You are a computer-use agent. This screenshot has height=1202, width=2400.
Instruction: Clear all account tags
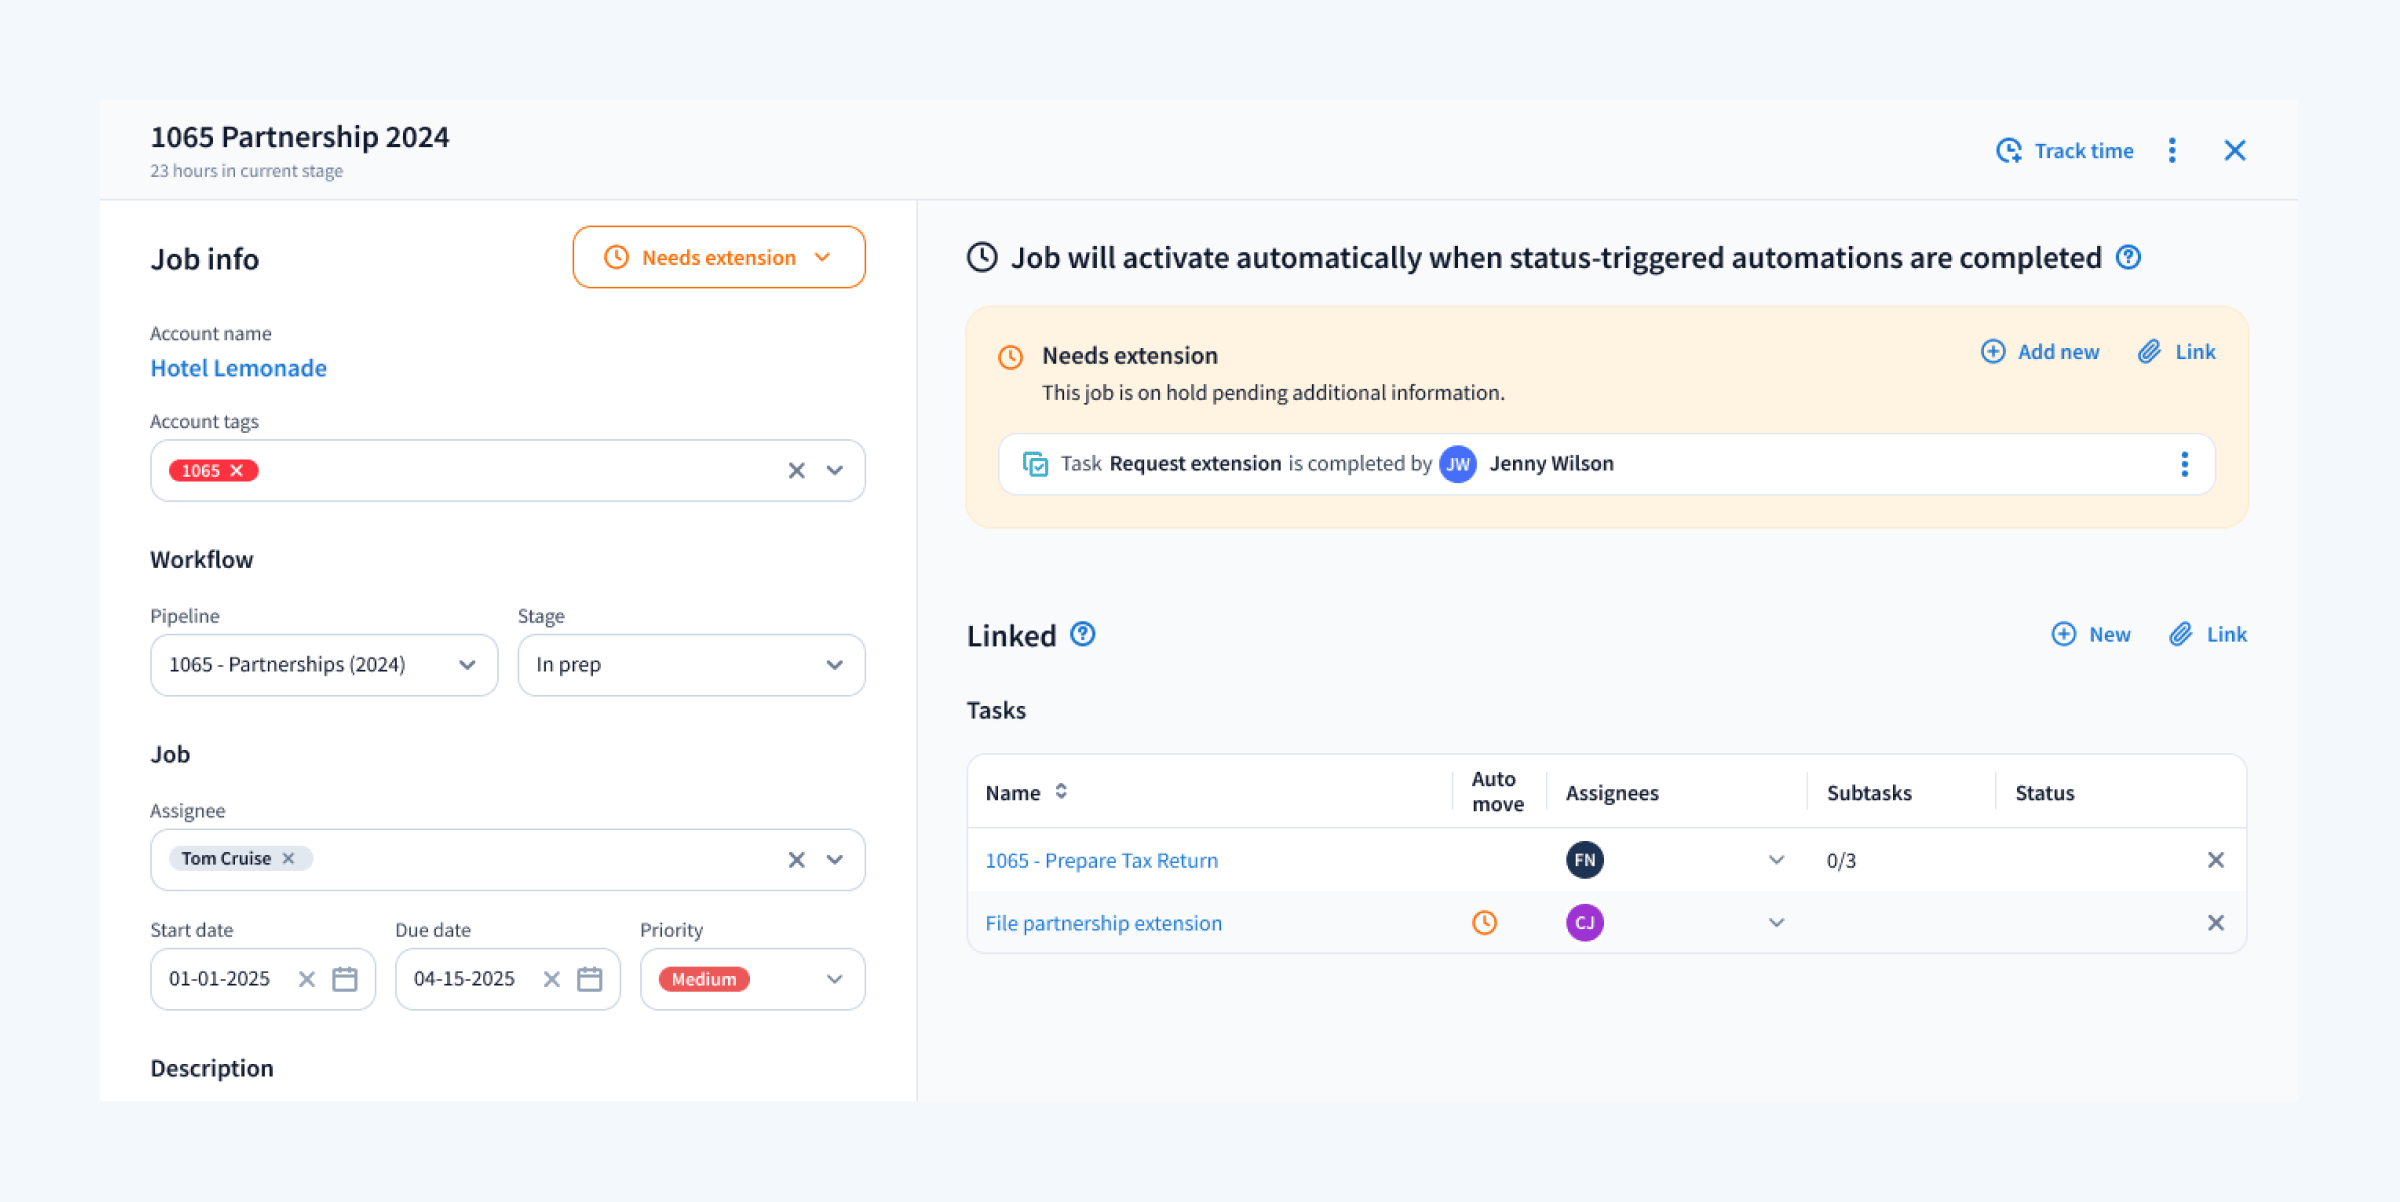click(796, 471)
